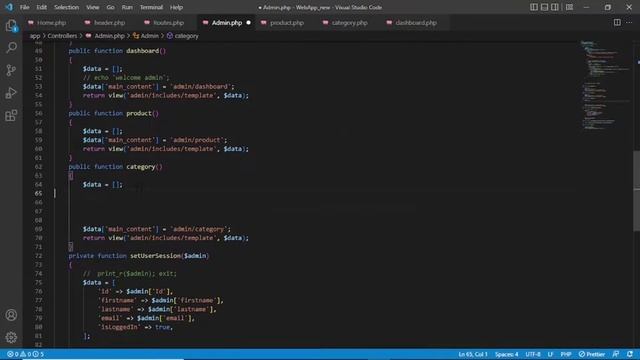Image resolution: width=640 pixels, height=360 pixels.
Task: Split the editor to the right
Action: [617, 22]
